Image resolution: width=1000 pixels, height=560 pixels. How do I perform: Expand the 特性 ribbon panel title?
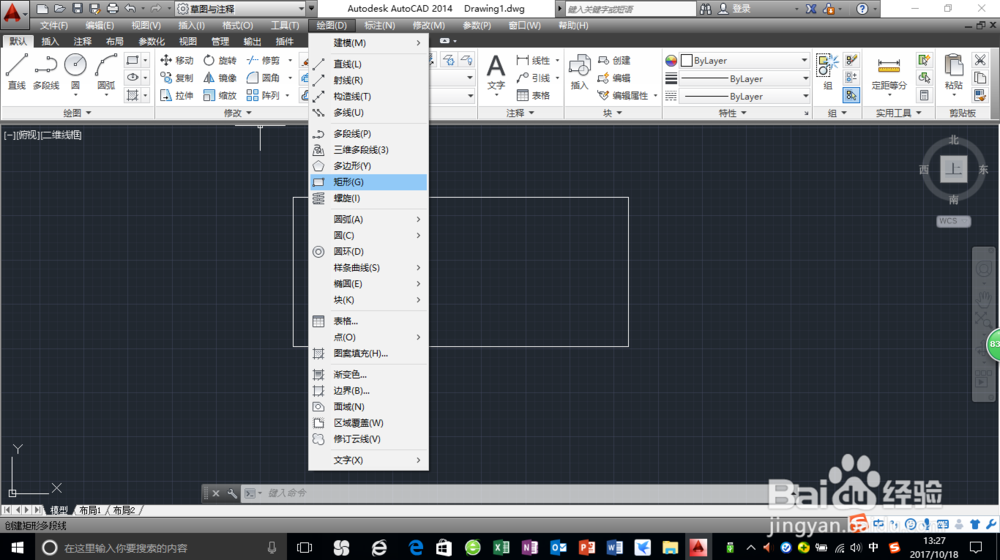coord(732,113)
